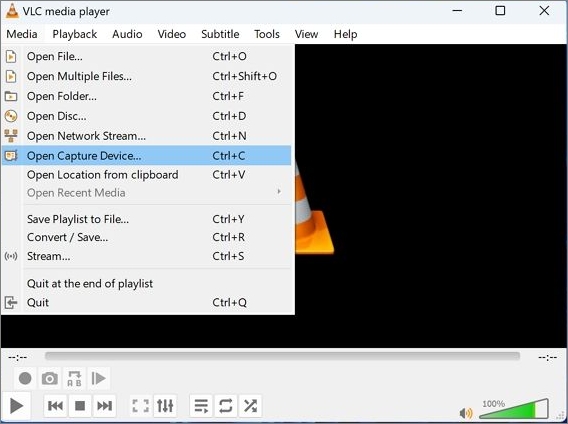The image size is (568, 424).
Task: Click the Quit exit icon
Action: click(x=11, y=303)
